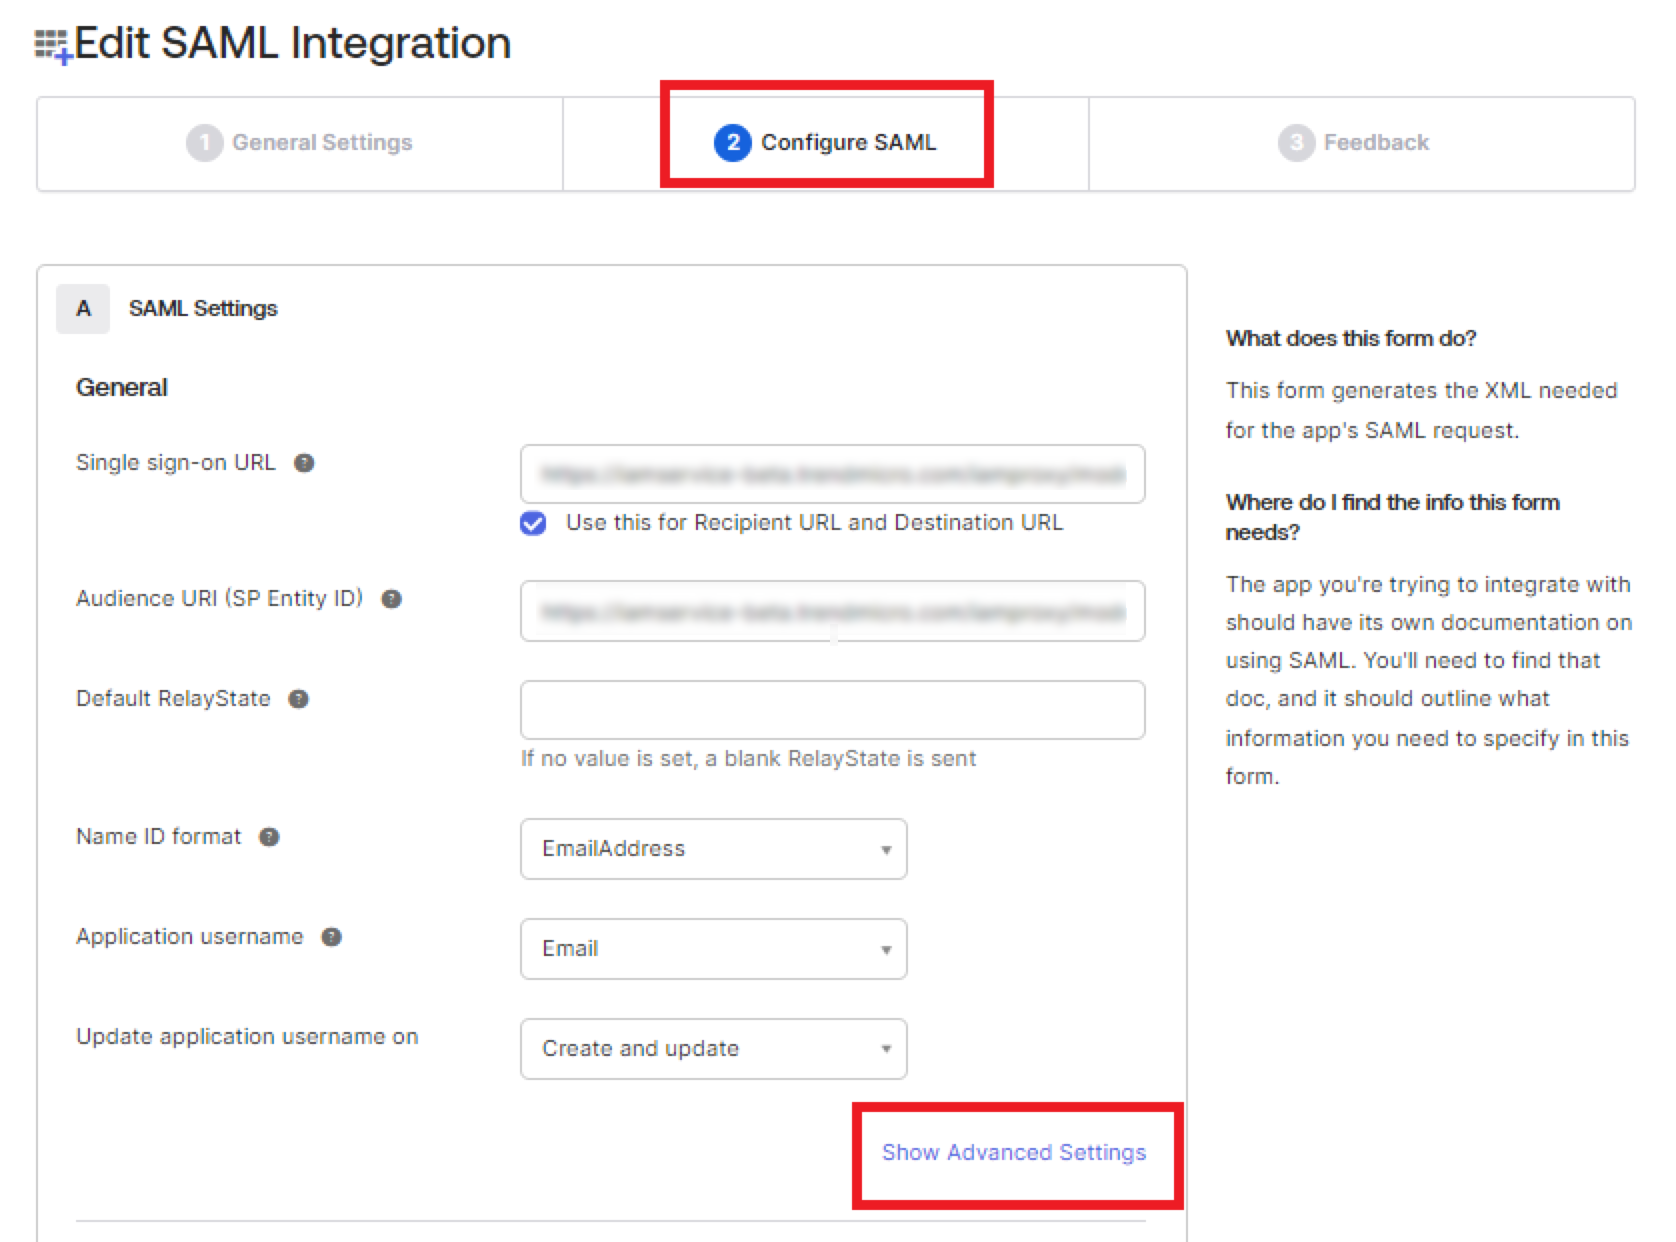Click the Single sign-on URL input field
The height and width of the screenshot is (1242, 1676).
click(832, 474)
